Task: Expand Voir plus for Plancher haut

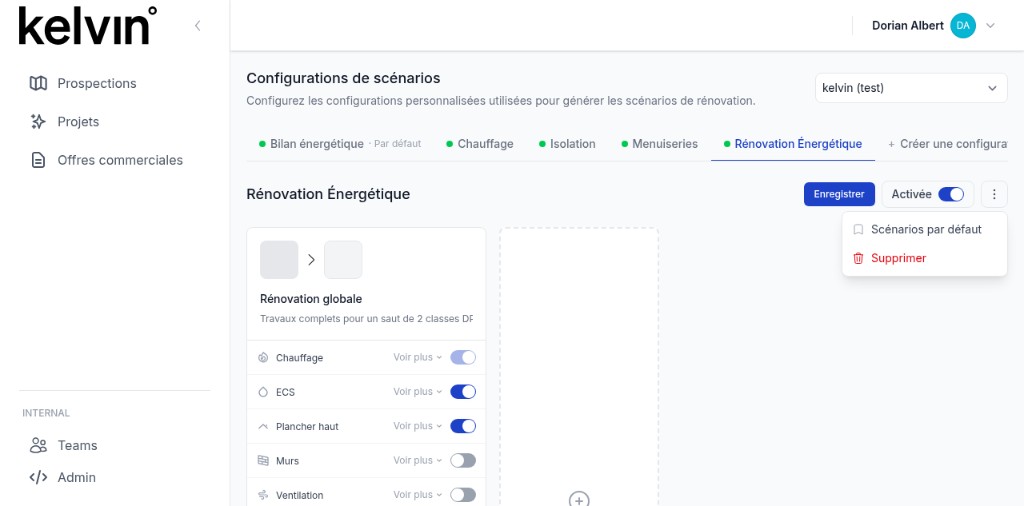Action: pos(417,426)
